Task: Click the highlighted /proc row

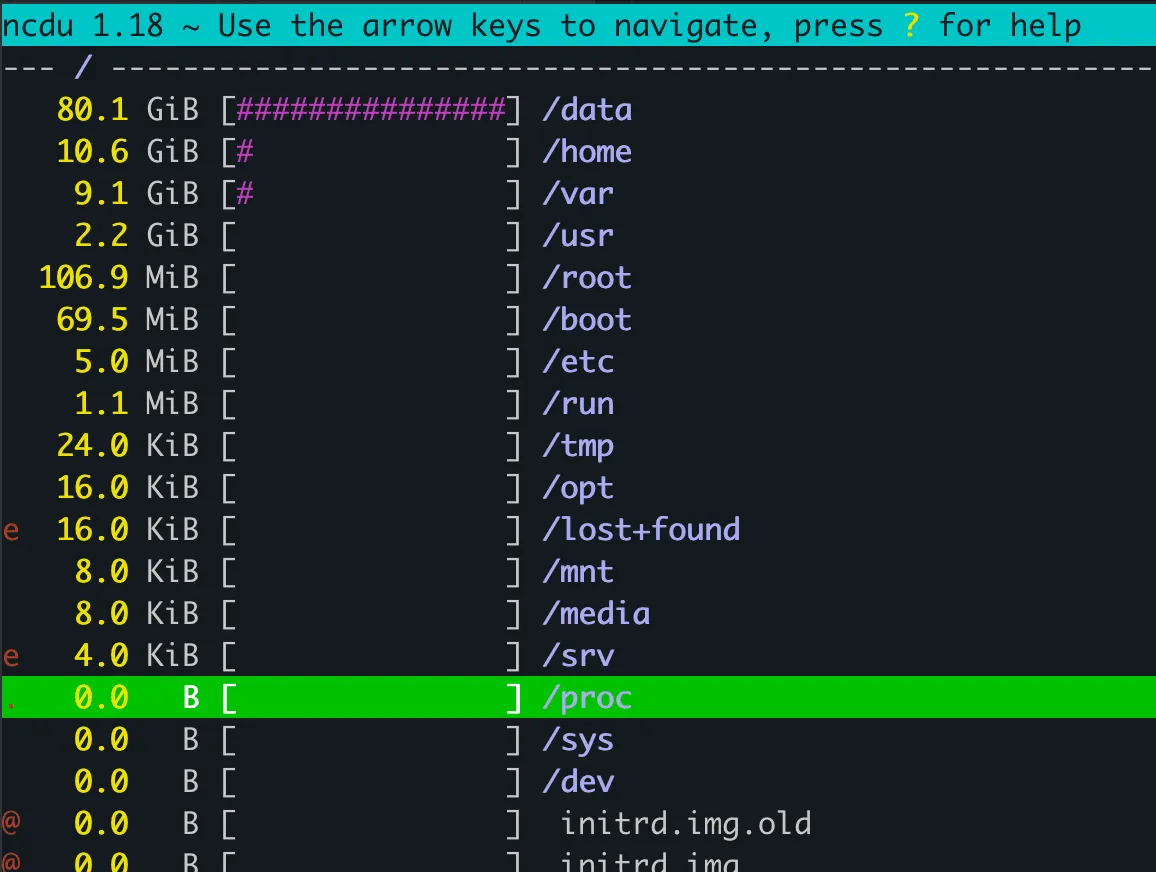Action: point(578,697)
